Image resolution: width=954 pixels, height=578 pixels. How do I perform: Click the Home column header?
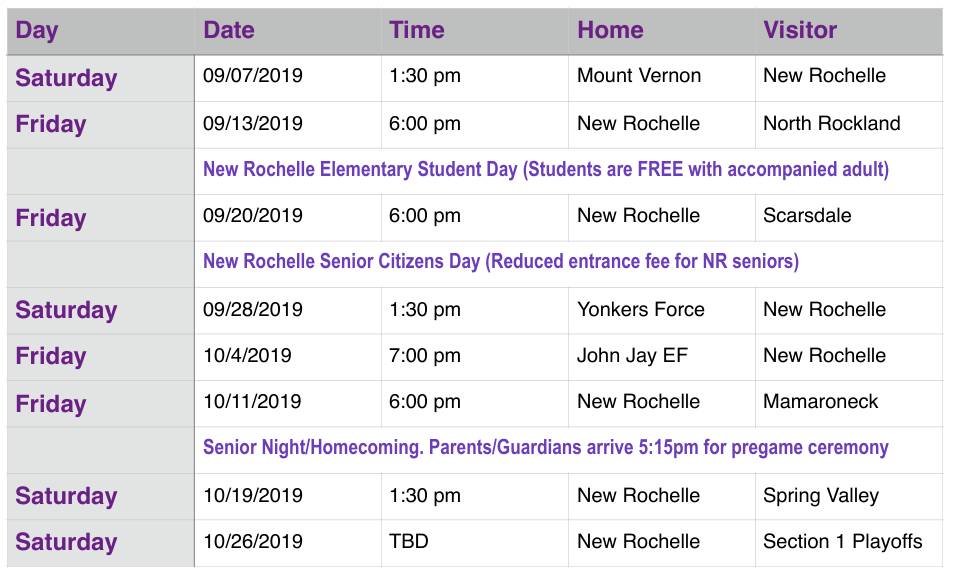point(661,31)
